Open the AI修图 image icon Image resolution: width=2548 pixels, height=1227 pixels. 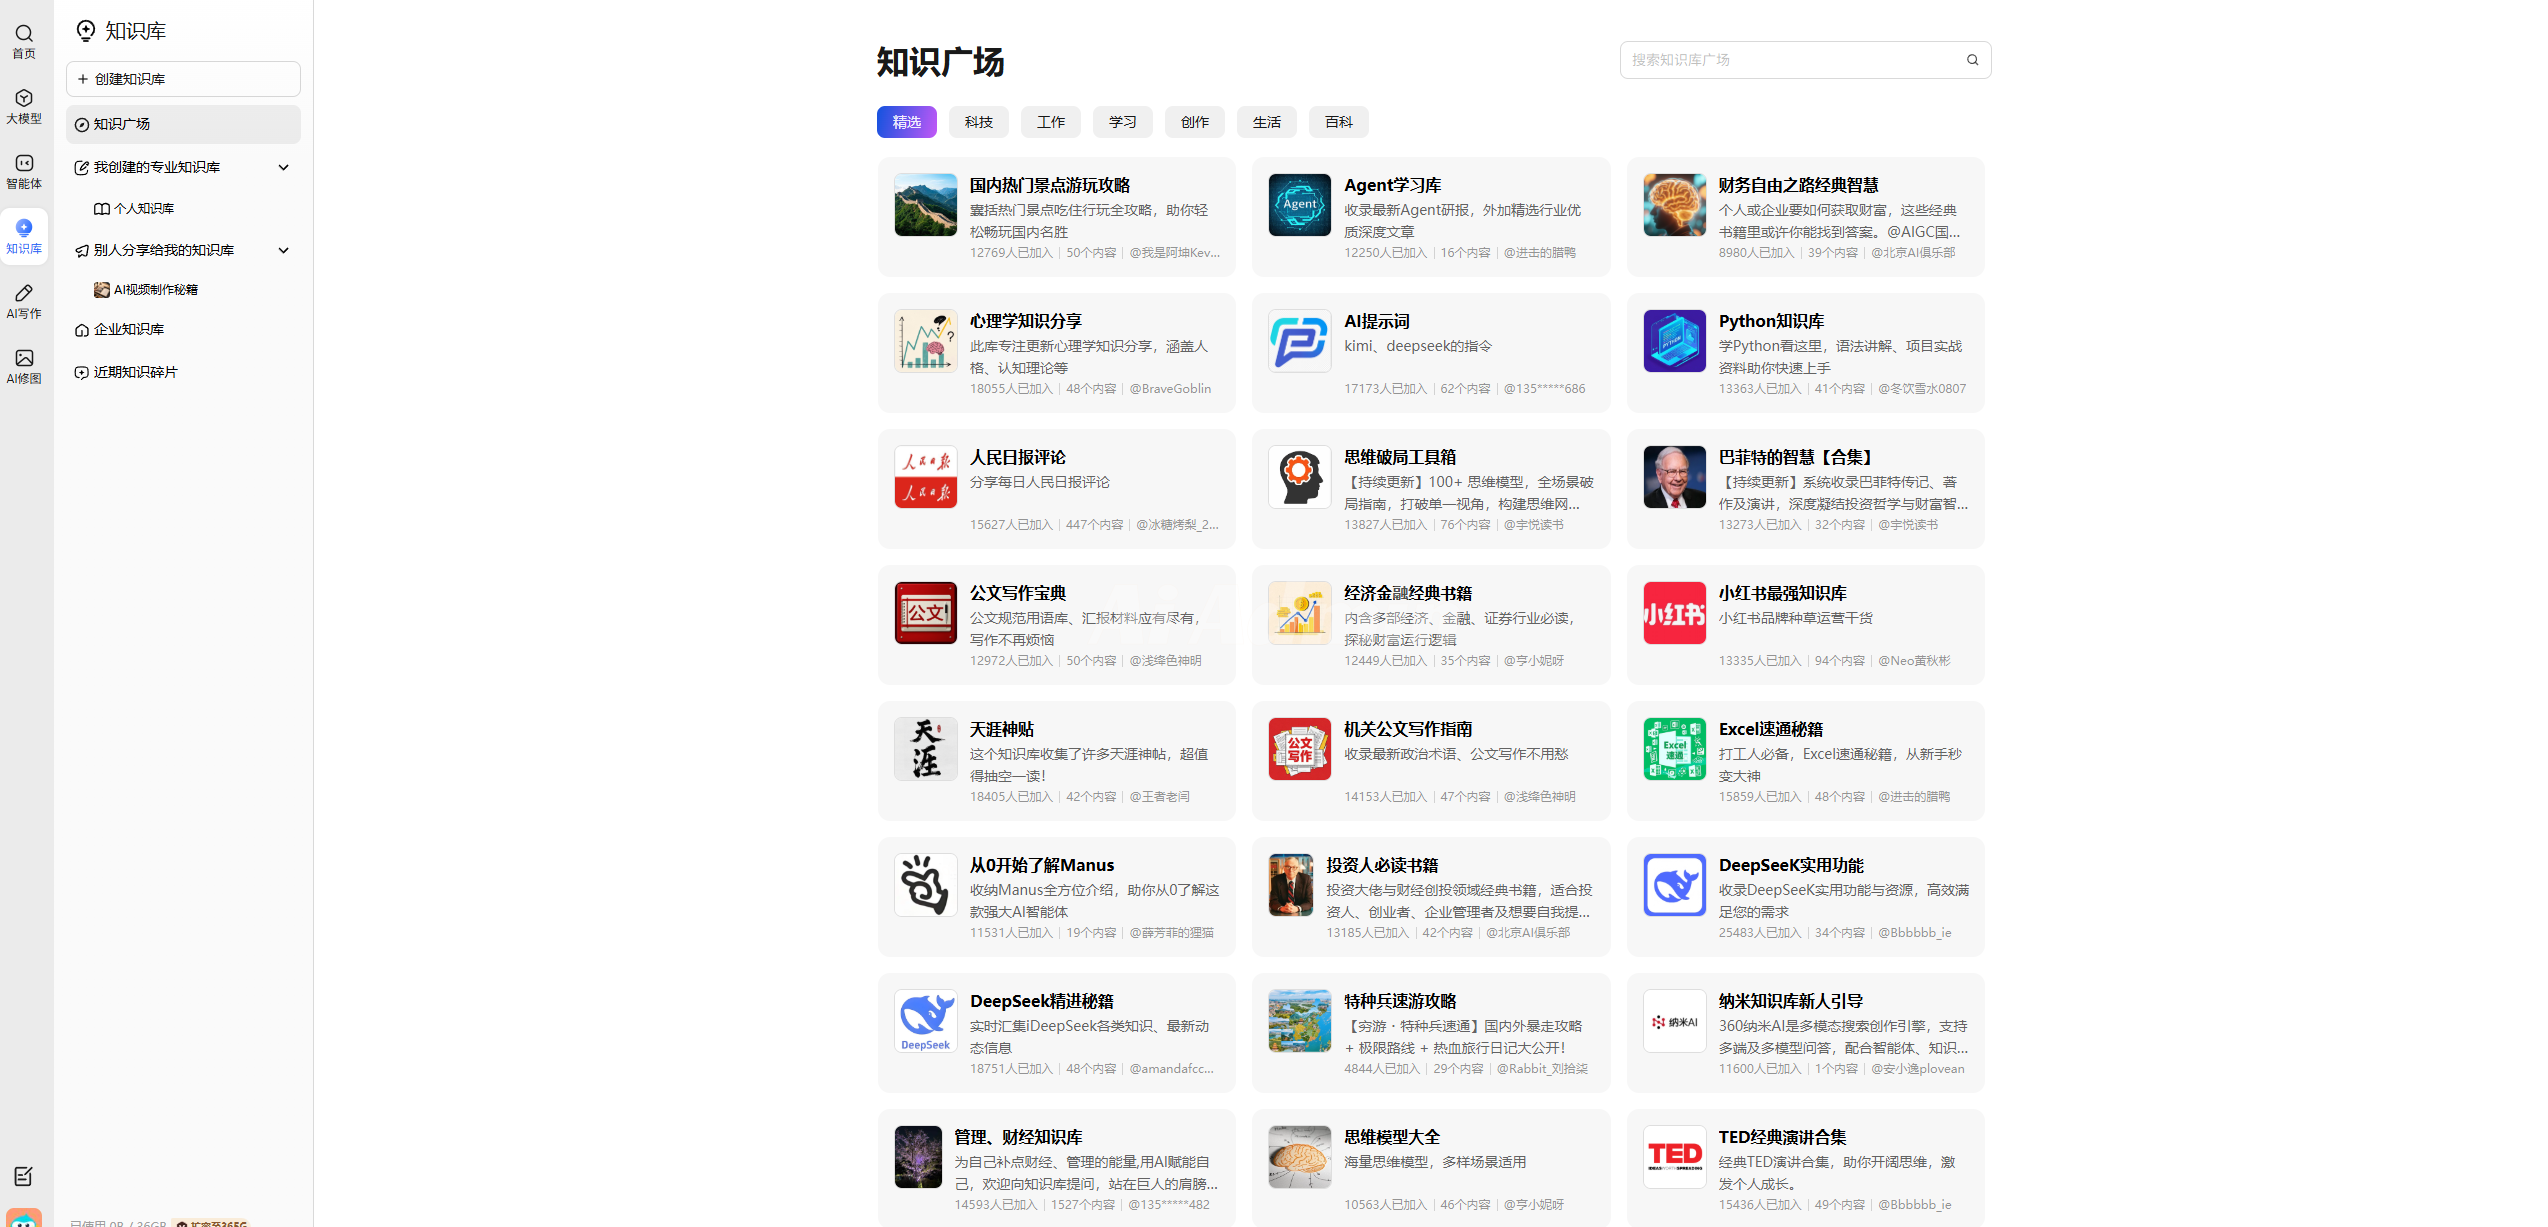pos(24,359)
